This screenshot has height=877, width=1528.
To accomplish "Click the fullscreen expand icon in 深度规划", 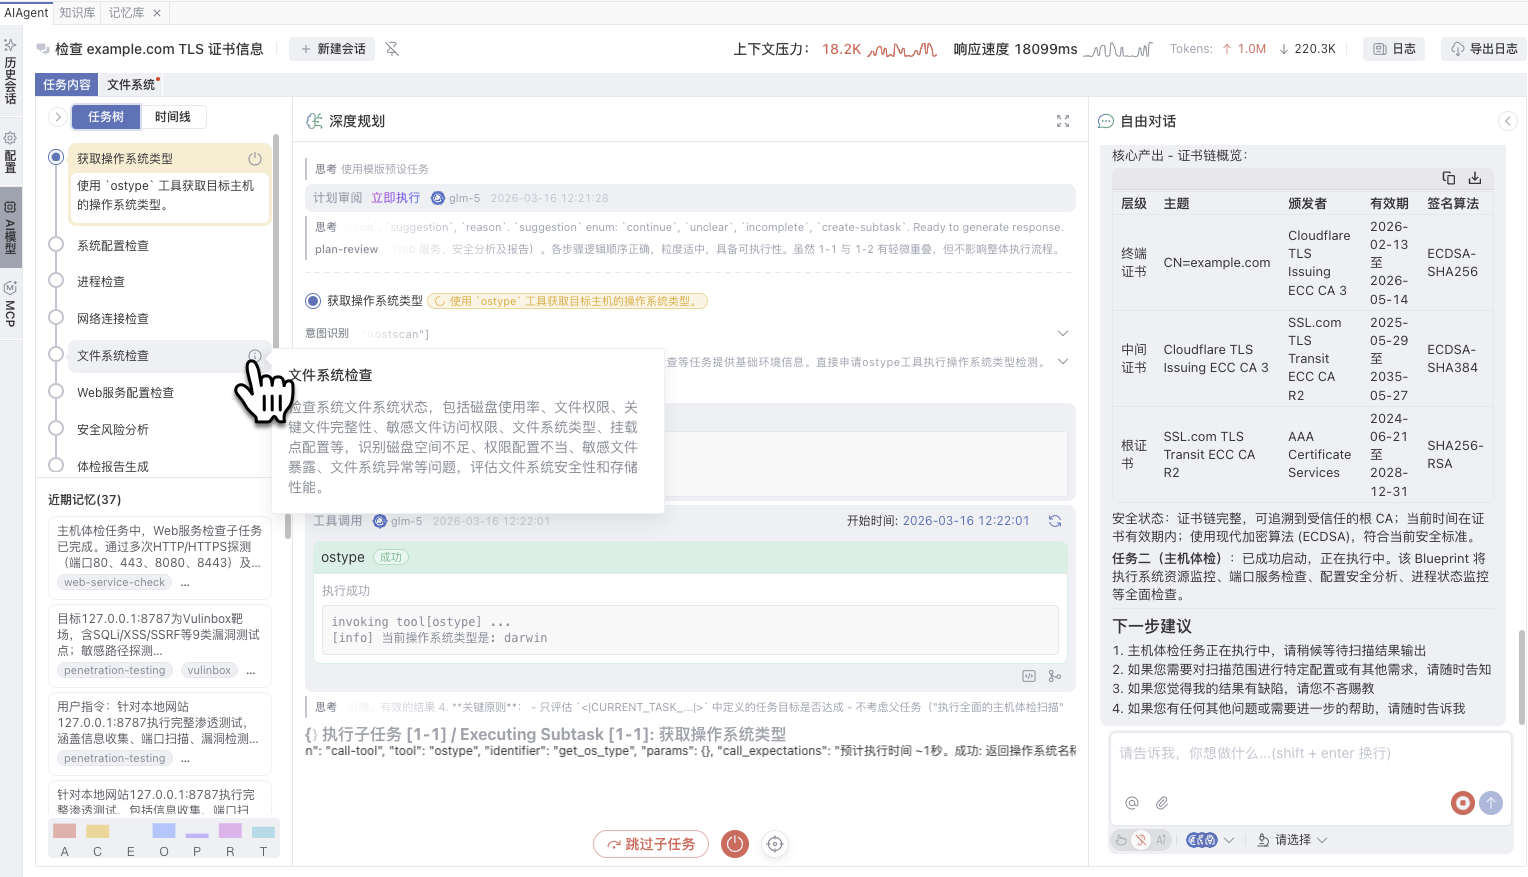I will click(x=1063, y=121).
